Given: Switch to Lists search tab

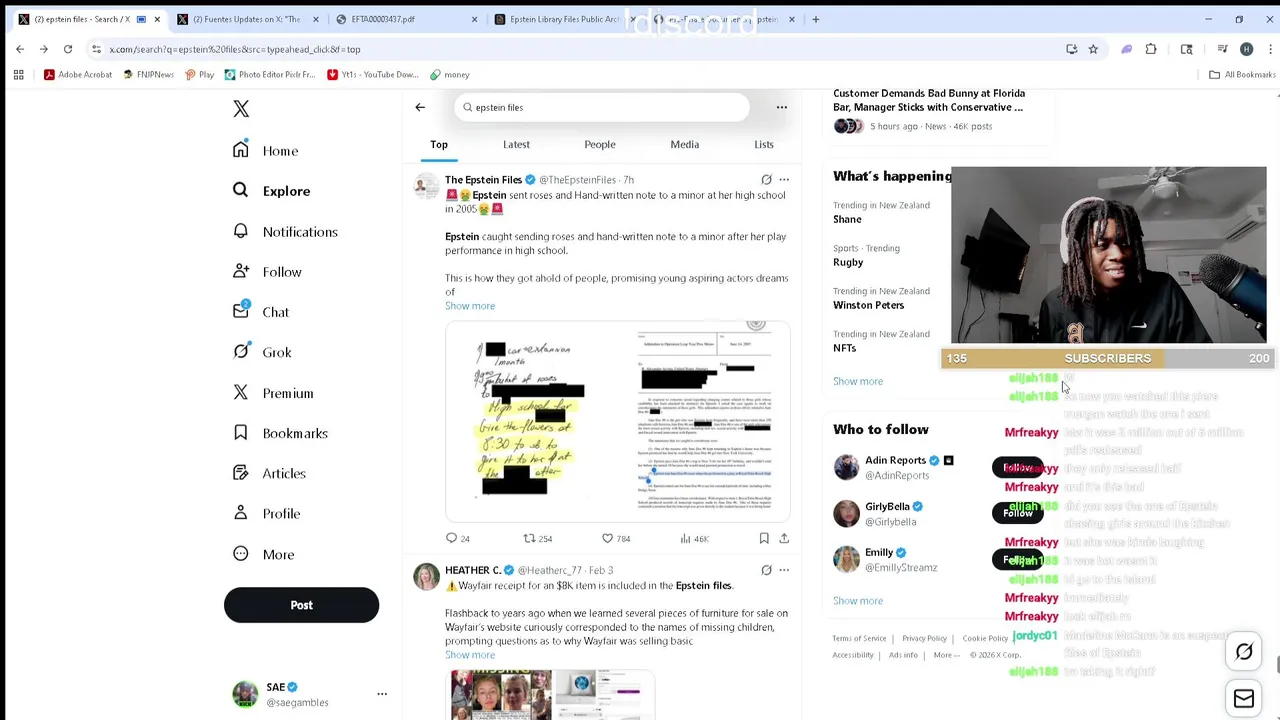Looking at the screenshot, I should tap(764, 145).
